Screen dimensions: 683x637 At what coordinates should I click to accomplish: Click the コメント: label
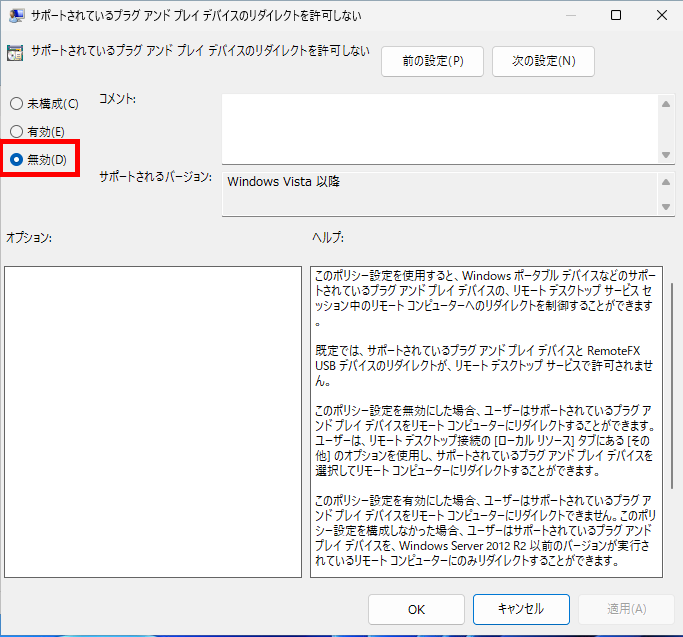117,99
